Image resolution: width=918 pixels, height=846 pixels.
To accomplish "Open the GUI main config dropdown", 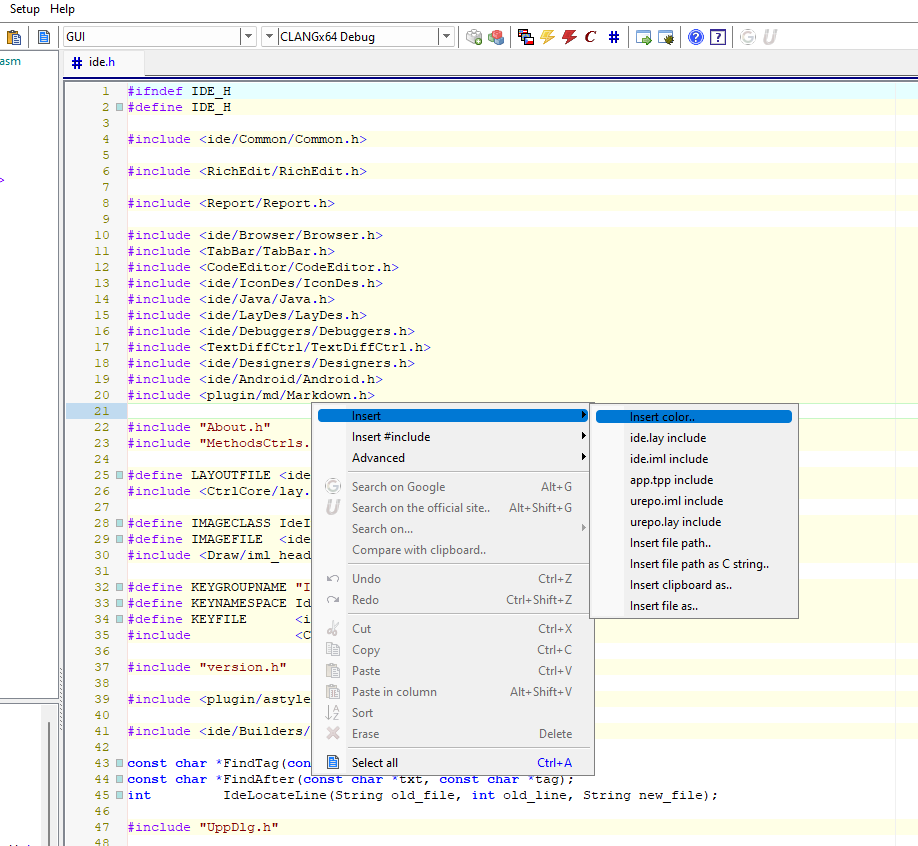I will point(248,37).
